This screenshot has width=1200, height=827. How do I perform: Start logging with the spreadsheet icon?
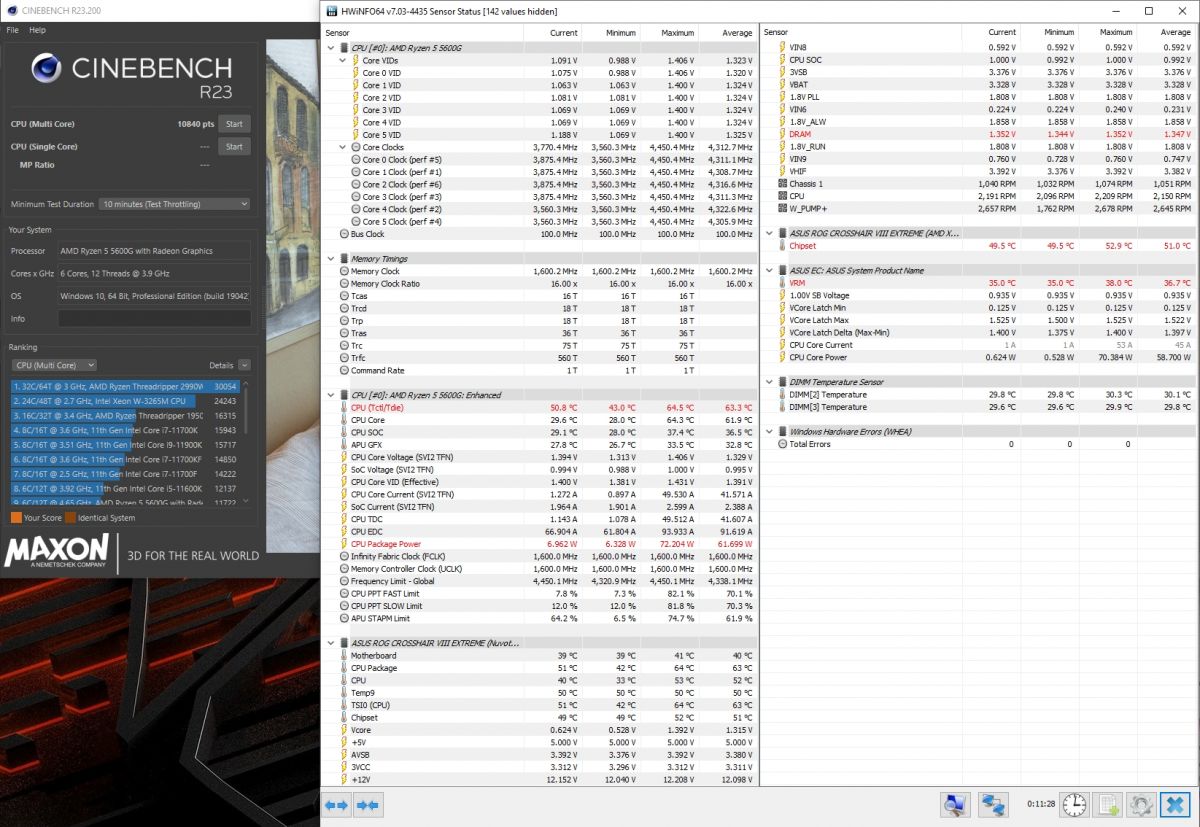click(x=1108, y=804)
